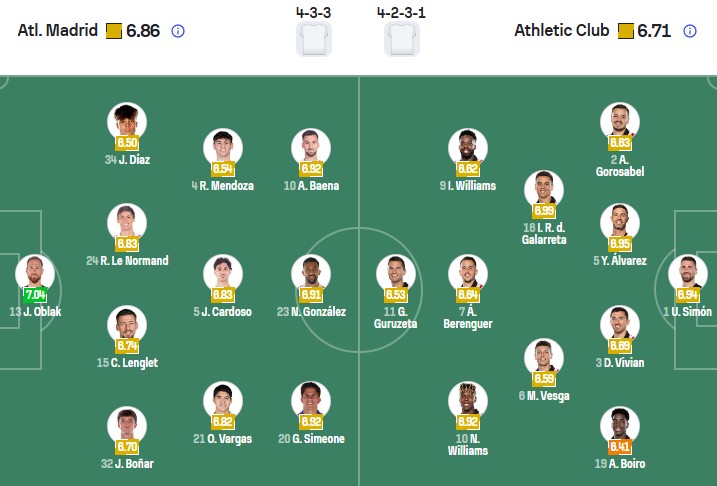Click G. Simeone's player photo

click(x=310, y=400)
